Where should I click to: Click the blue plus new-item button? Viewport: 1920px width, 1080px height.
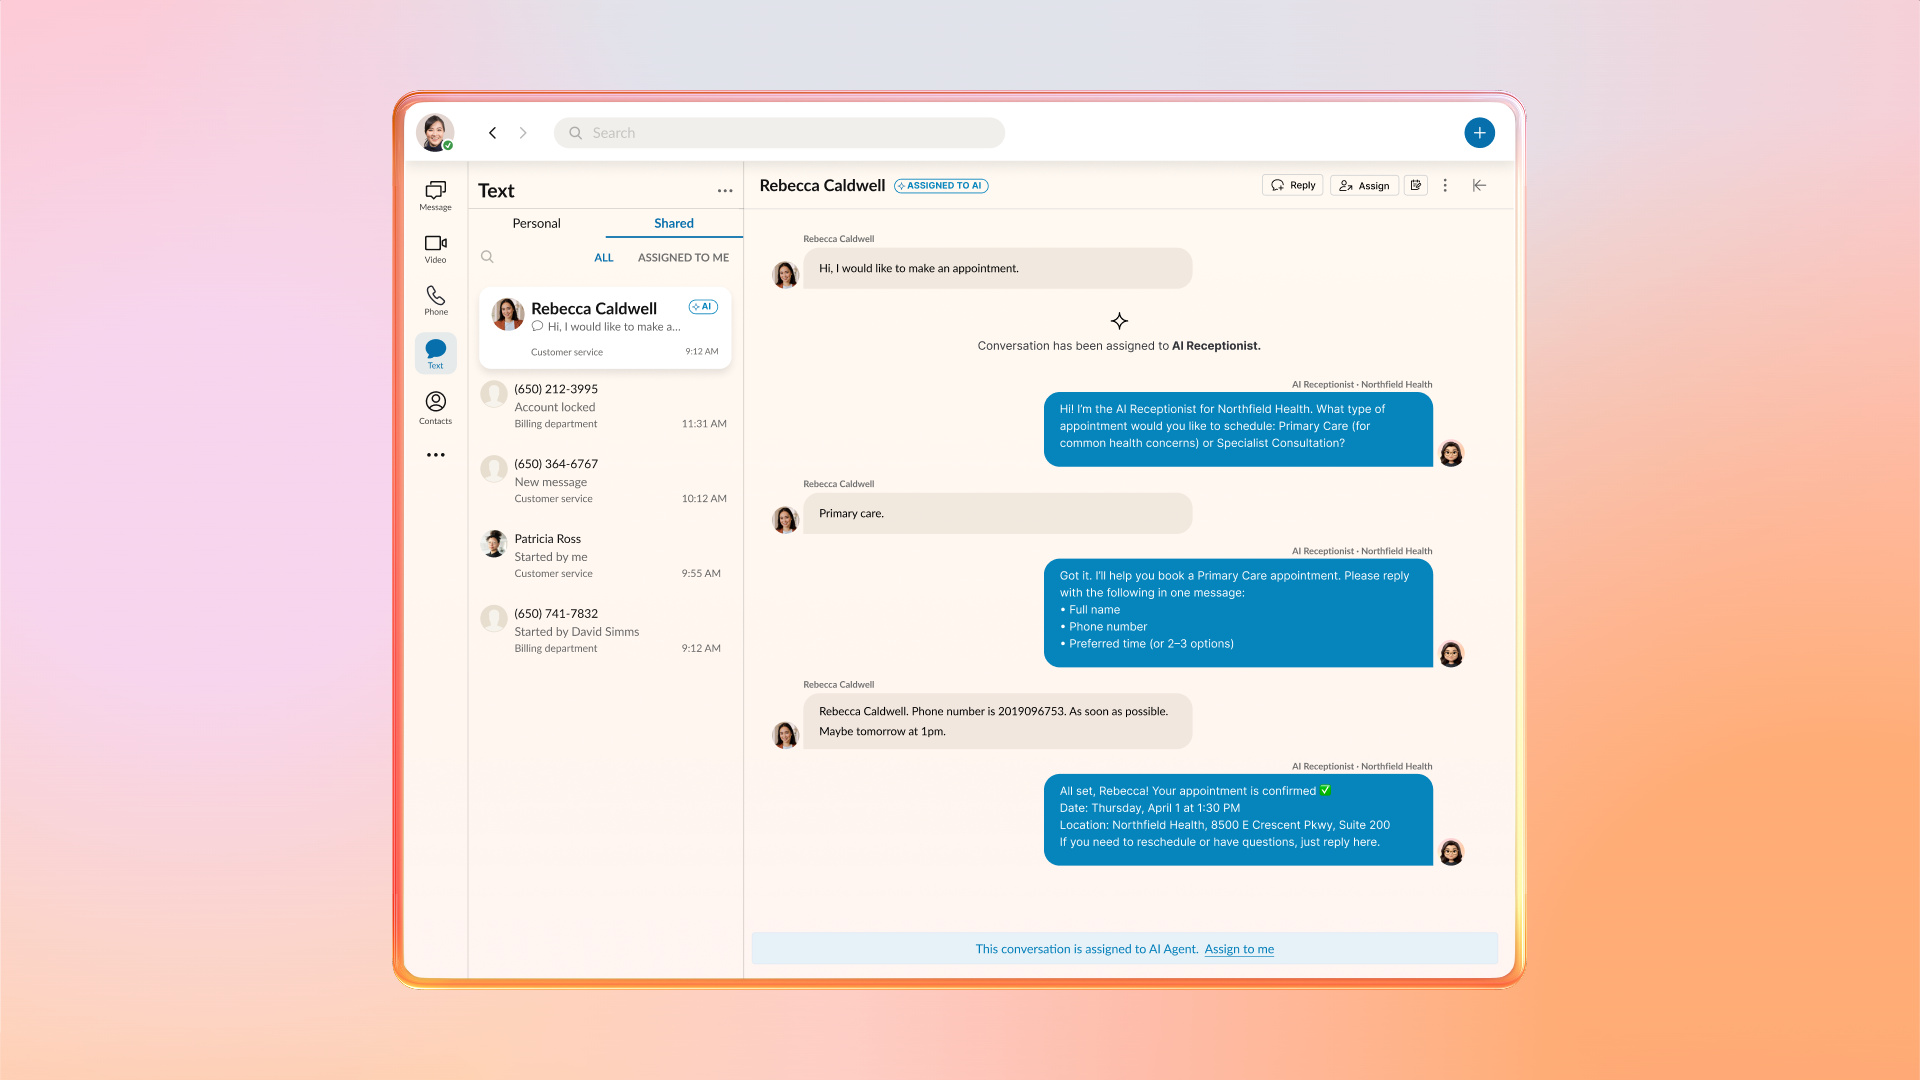[1479, 133]
